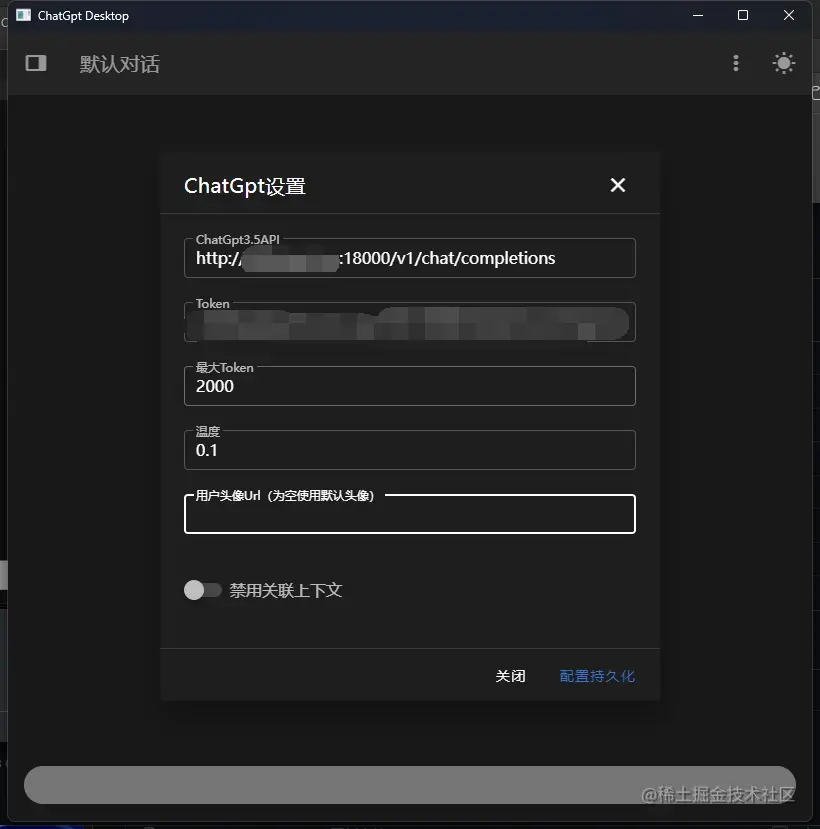Toggle the sidebar panel icon
The image size is (820, 829).
coord(36,63)
